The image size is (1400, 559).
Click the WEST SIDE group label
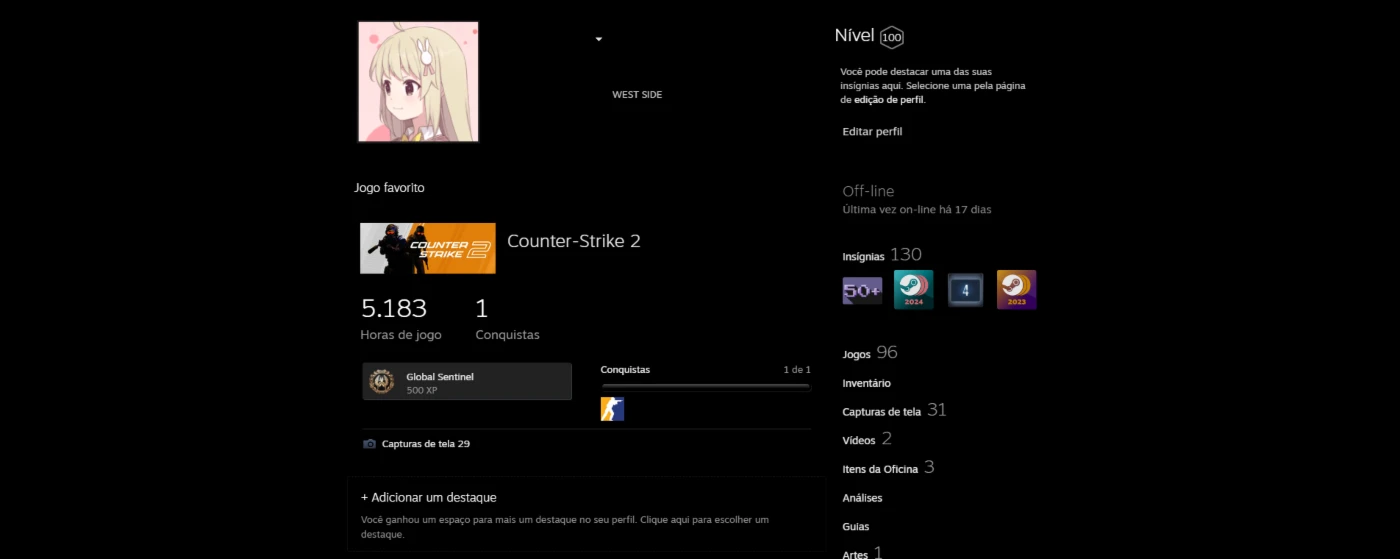[637, 95]
